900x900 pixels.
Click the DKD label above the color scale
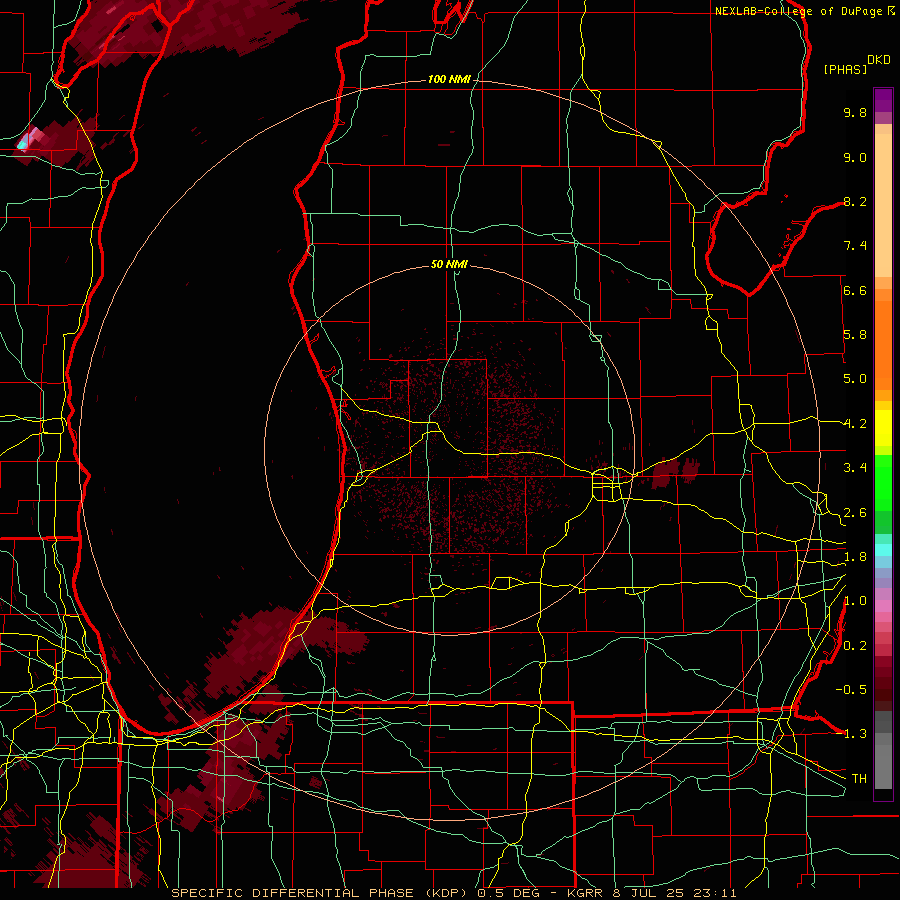(x=879, y=60)
